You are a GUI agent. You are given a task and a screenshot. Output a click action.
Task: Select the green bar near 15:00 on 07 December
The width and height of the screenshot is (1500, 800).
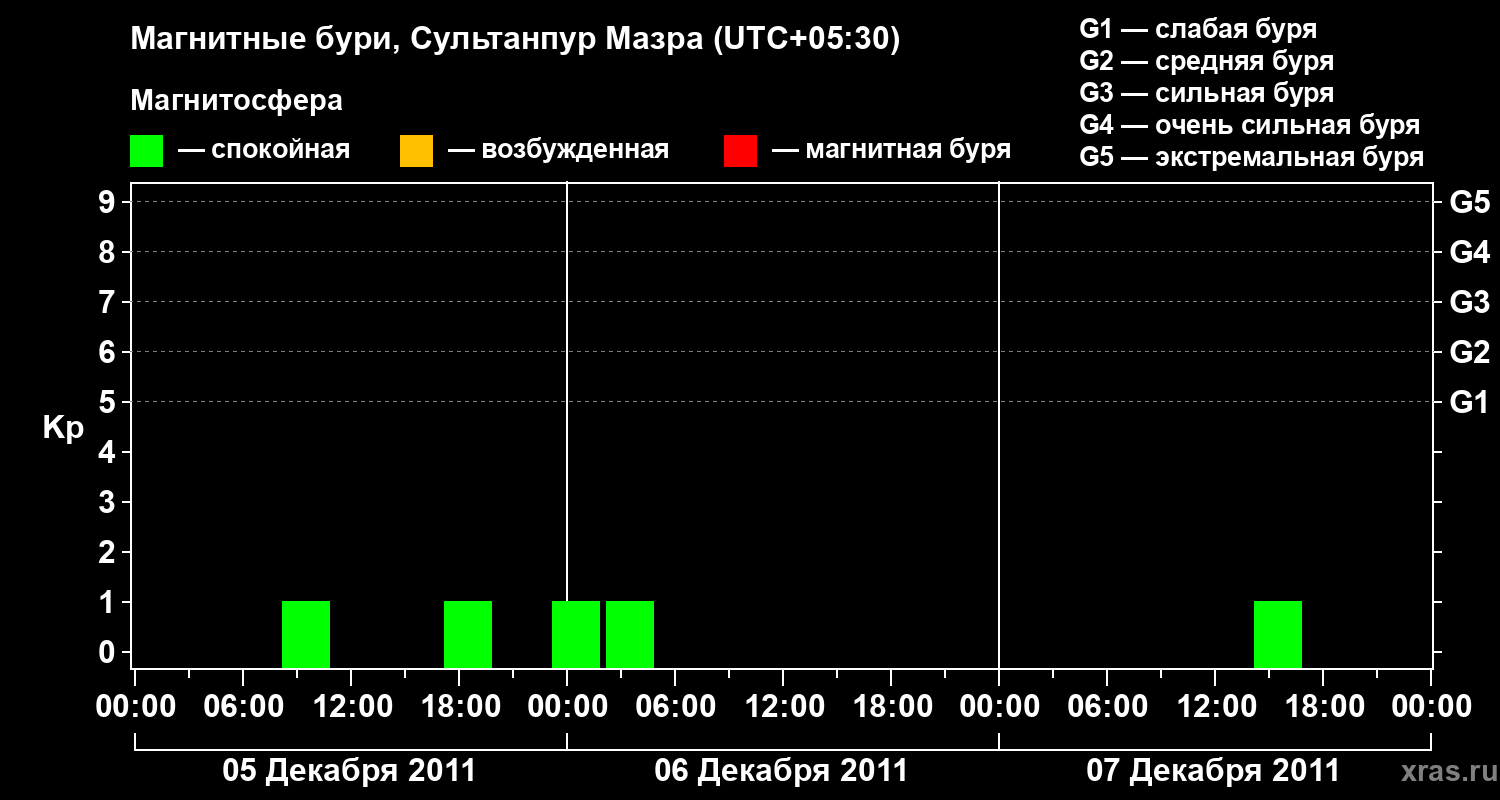pyautogui.click(x=1278, y=634)
